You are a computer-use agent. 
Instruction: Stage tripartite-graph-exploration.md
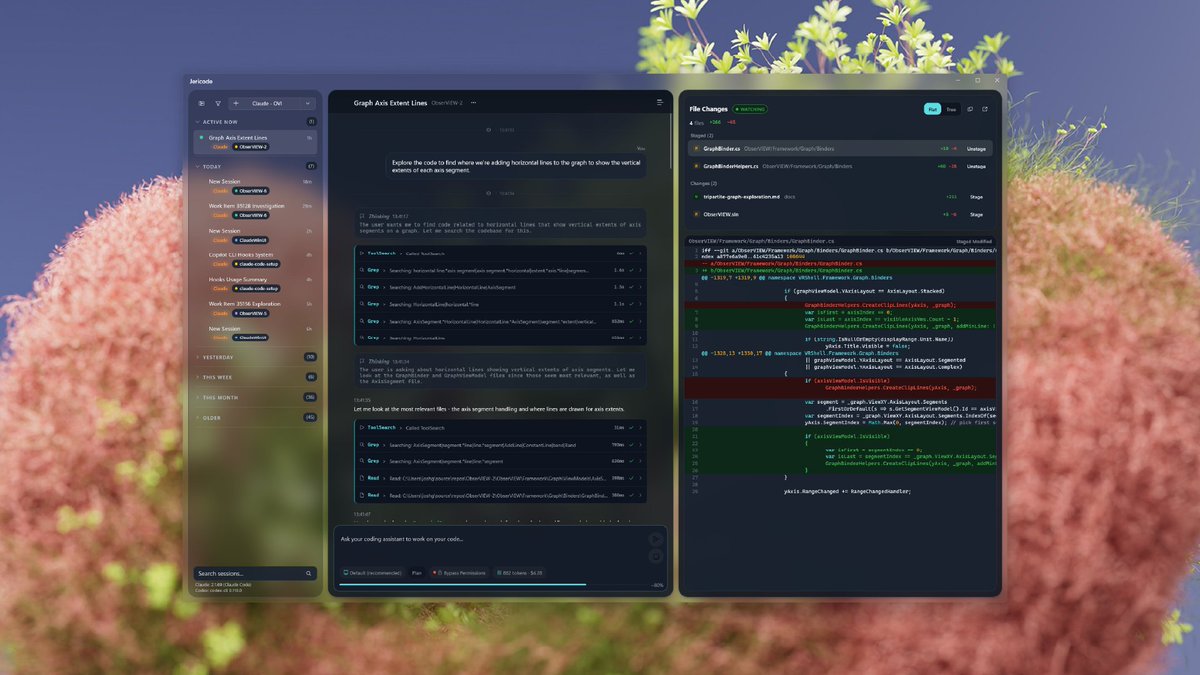(x=976, y=197)
